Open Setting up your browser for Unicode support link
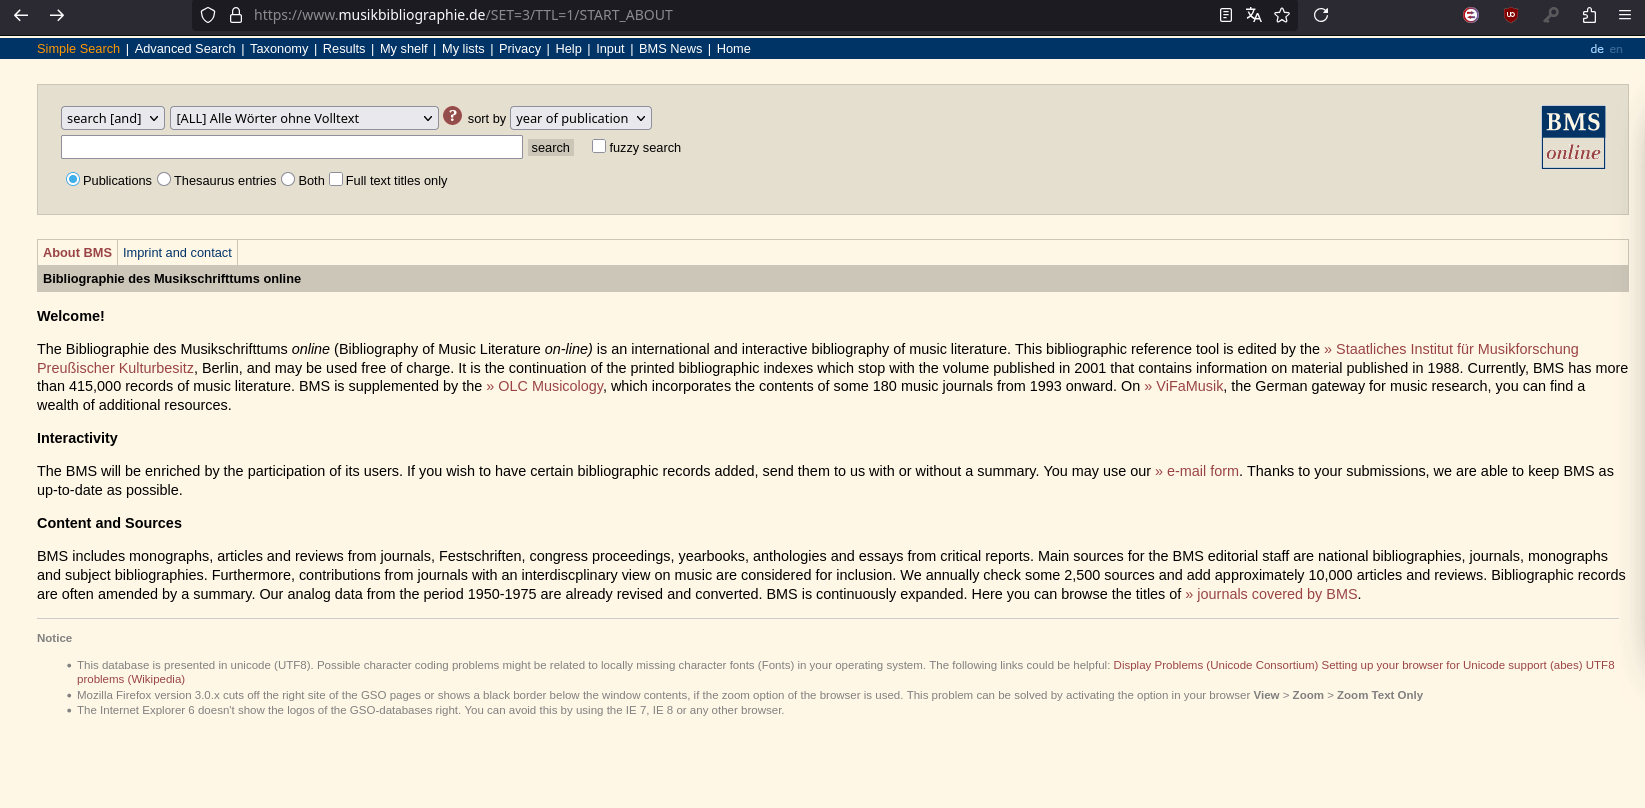 [x=1452, y=665]
